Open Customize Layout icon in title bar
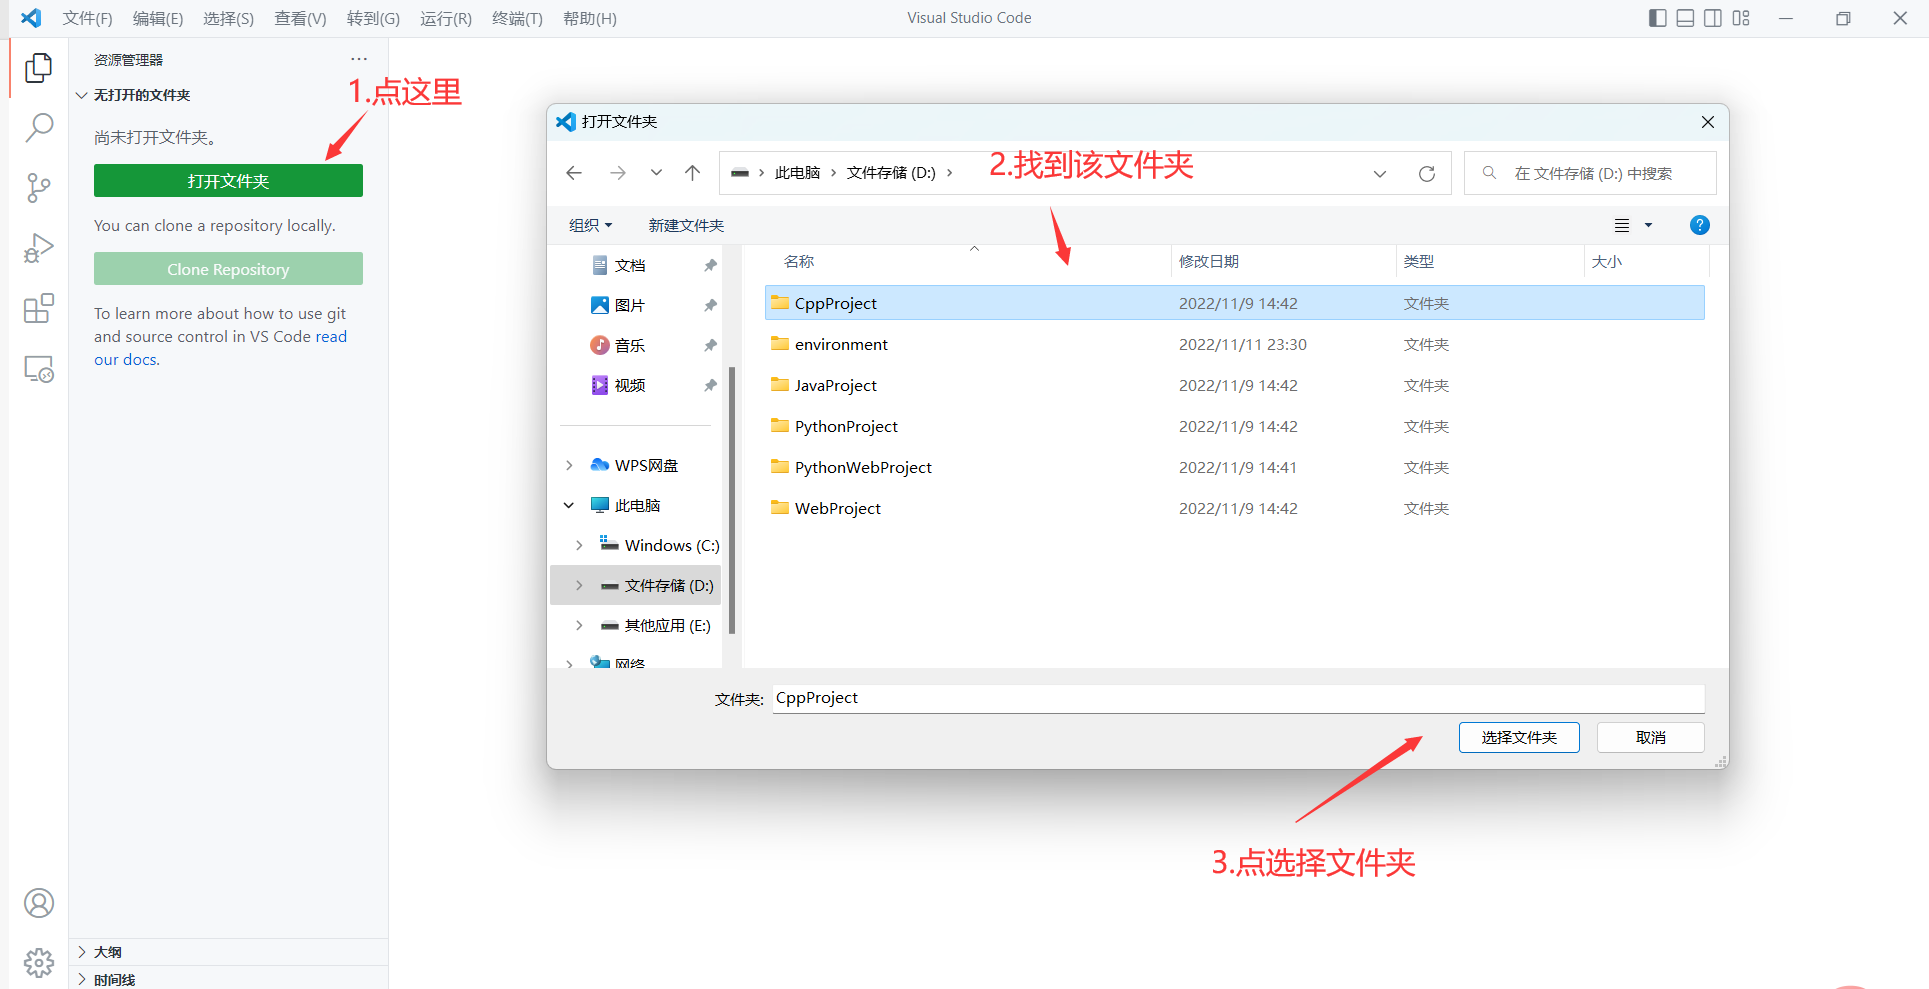Screen dimensions: 1929x989 click(x=1741, y=18)
